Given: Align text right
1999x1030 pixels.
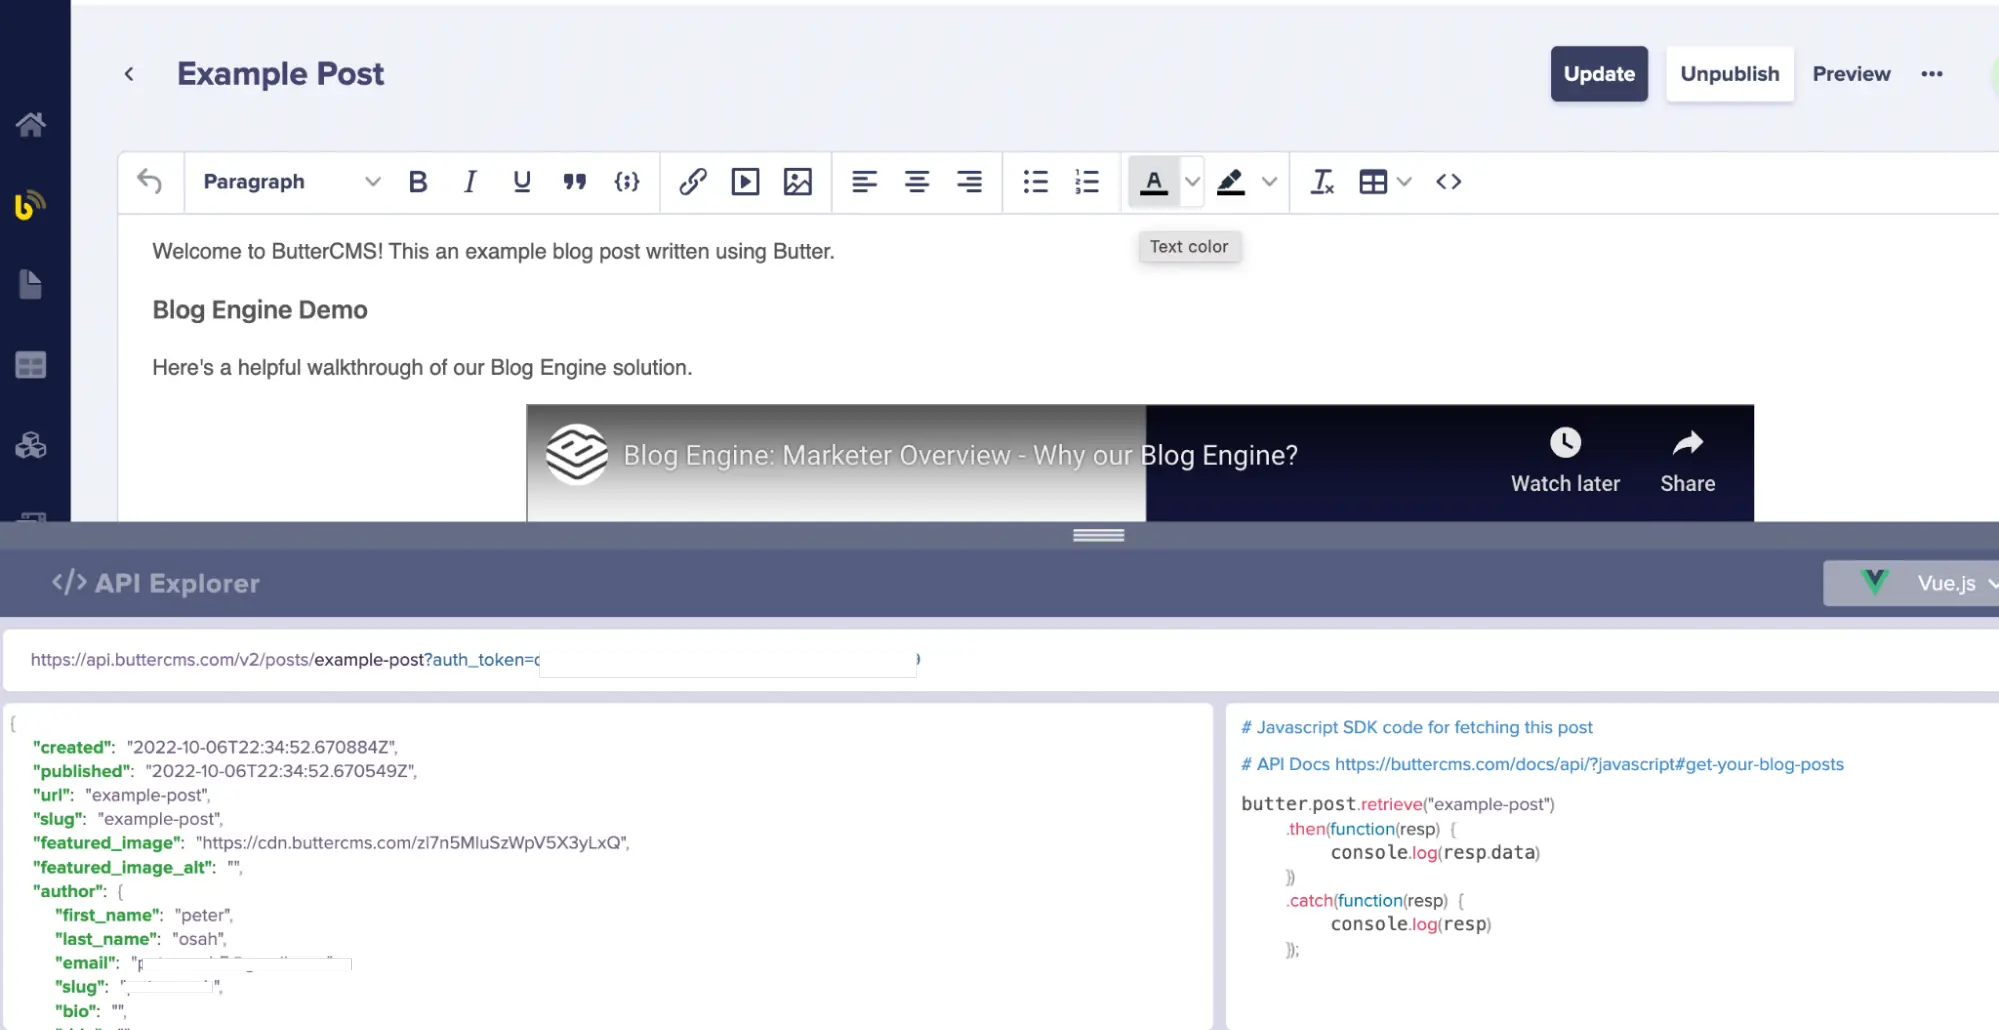Looking at the screenshot, I should point(968,181).
